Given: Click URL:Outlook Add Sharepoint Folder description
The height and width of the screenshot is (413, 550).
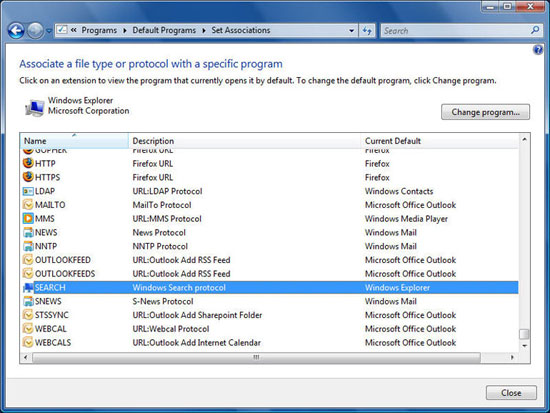Looking at the screenshot, I should pos(197,315).
